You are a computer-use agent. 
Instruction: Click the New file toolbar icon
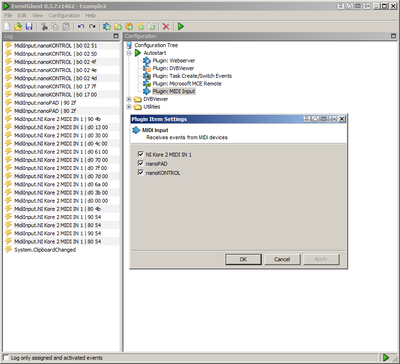7,26
